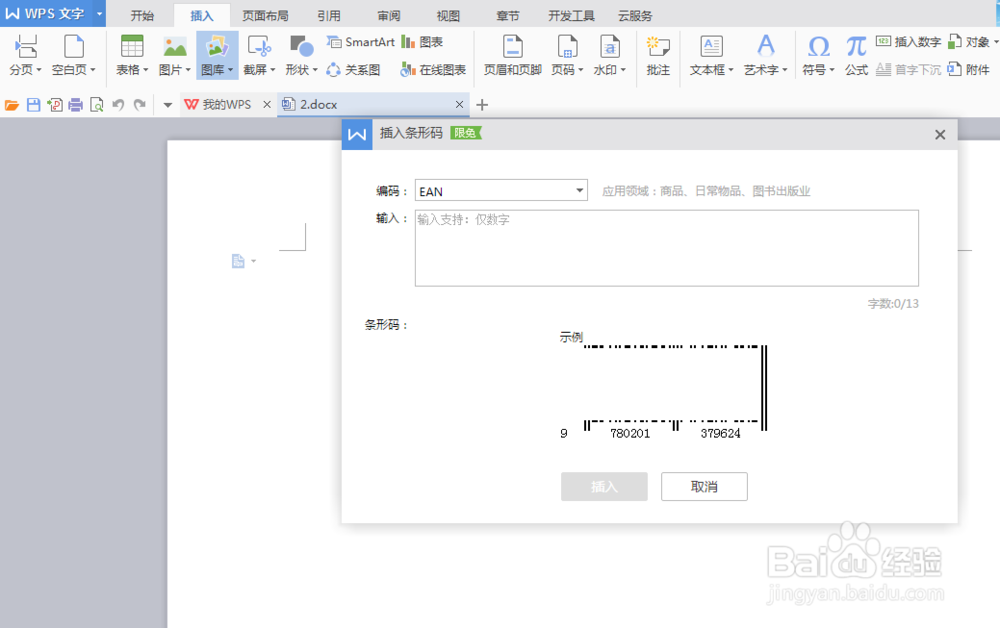Expand the symbol (符号) dropdown arrow
The width and height of the screenshot is (1000, 628).
pos(832,69)
